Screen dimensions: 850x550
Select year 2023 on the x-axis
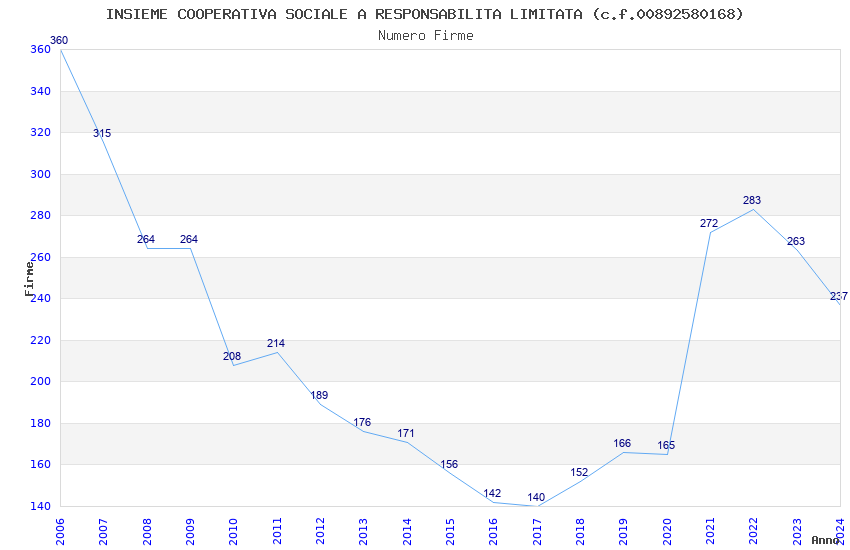(x=797, y=531)
